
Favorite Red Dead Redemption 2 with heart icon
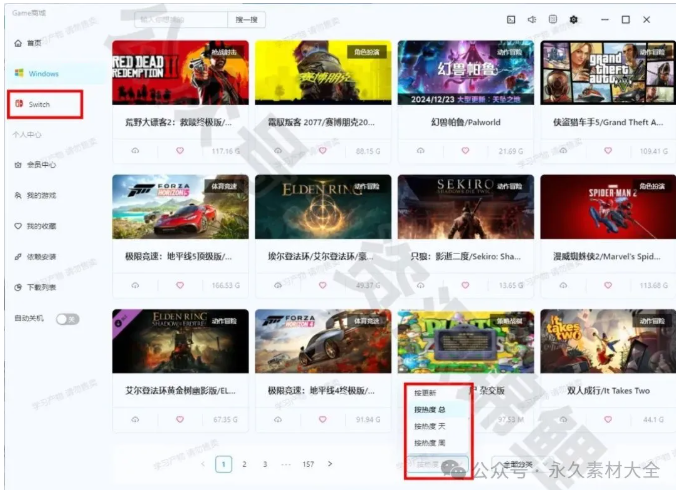[180, 151]
